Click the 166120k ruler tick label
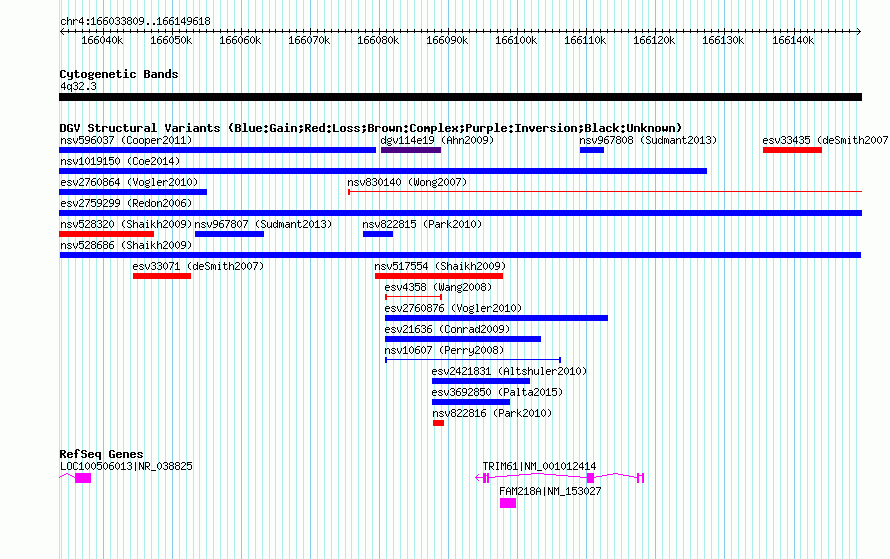Screen dimensions: 890x559 click(654, 40)
